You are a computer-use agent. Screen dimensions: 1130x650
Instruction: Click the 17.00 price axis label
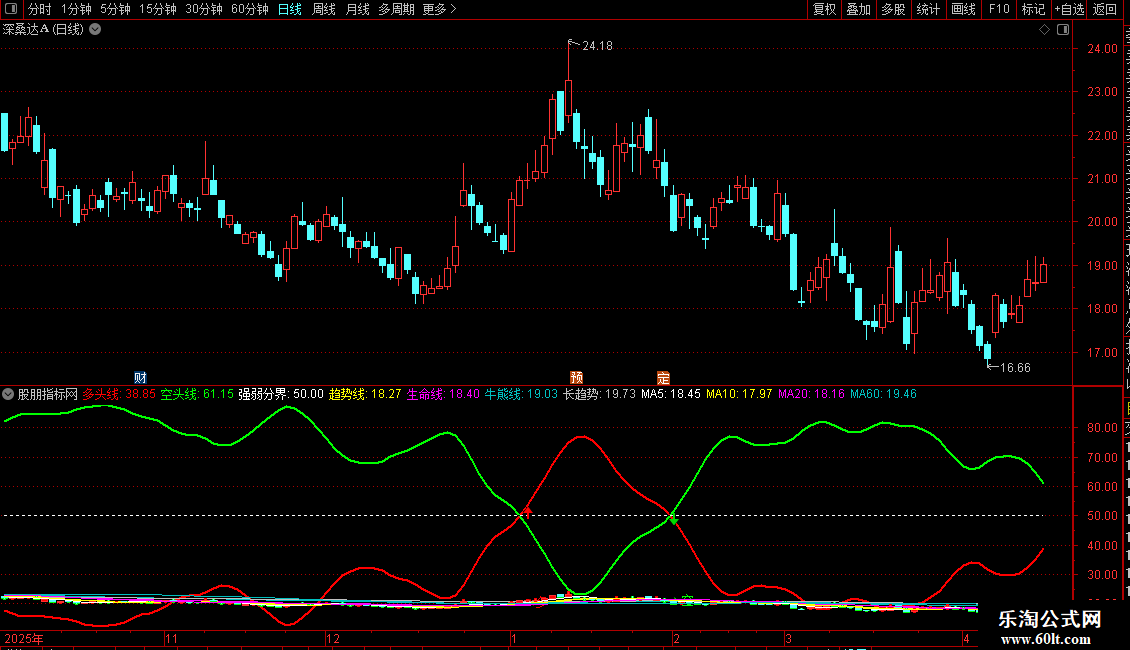pos(1103,352)
